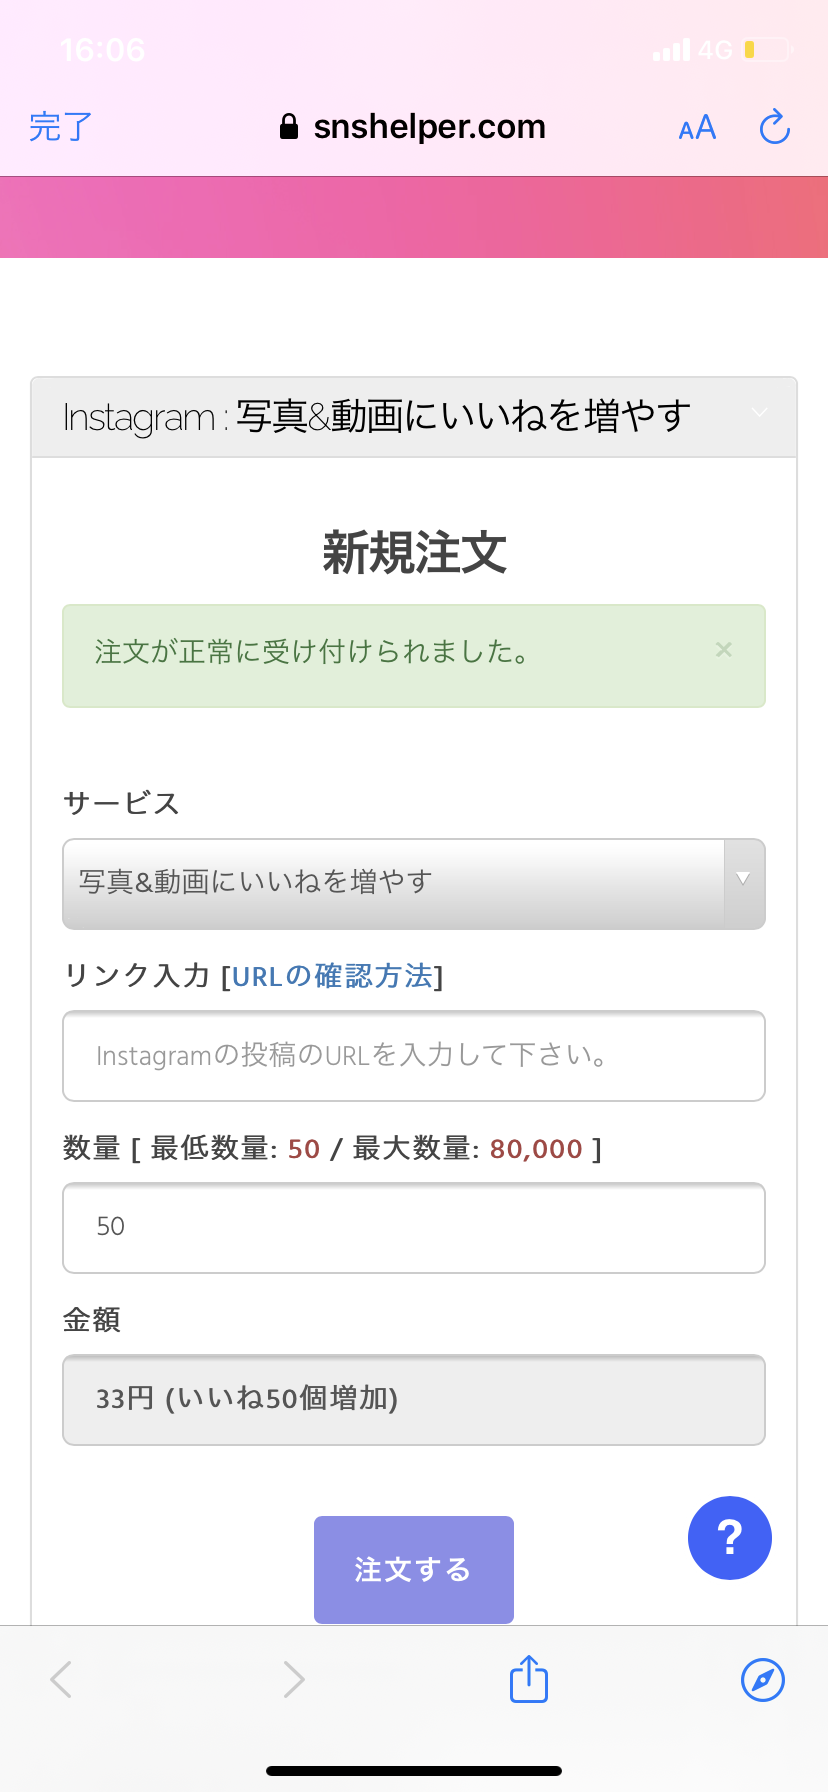Click the 金額 price field showing 33円
Image resolution: width=828 pixels, height=1792 pixels.
pos(414,1400)
